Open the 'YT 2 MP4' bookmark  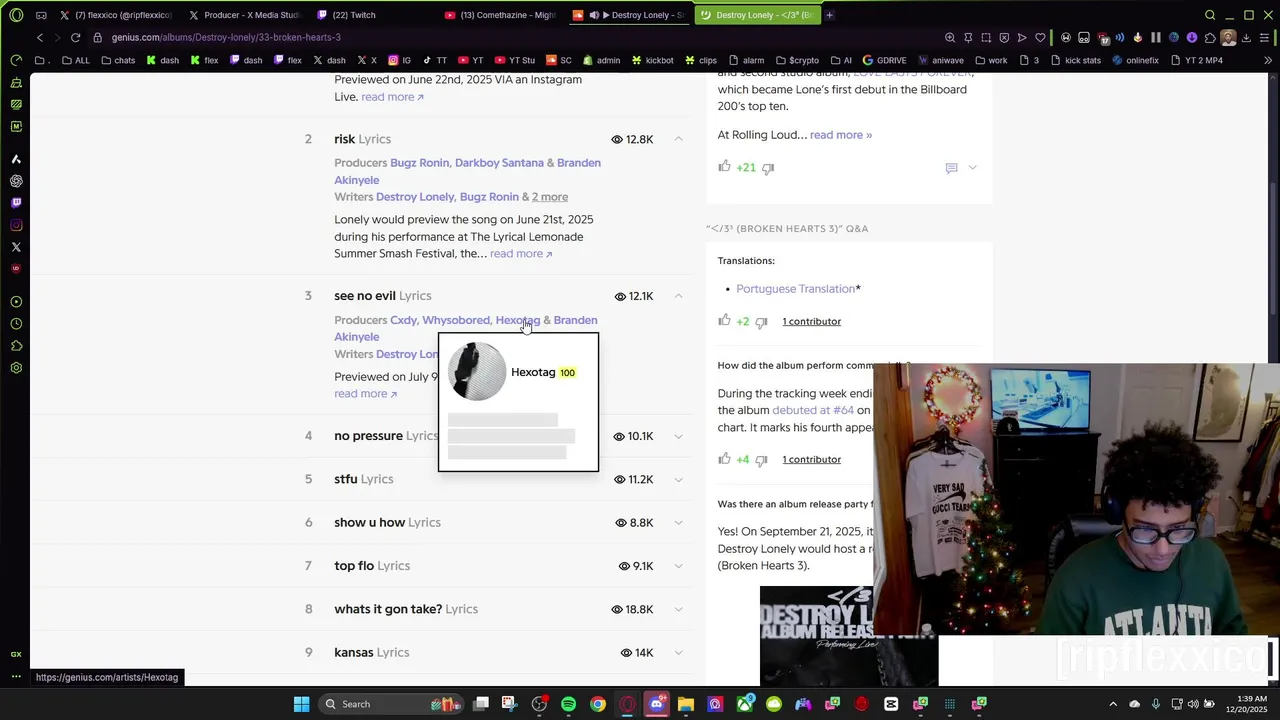click(1196, 60)
